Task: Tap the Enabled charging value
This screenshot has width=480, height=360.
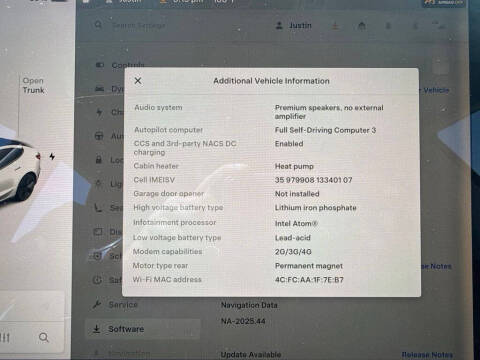Action: [x=289, y=144]
